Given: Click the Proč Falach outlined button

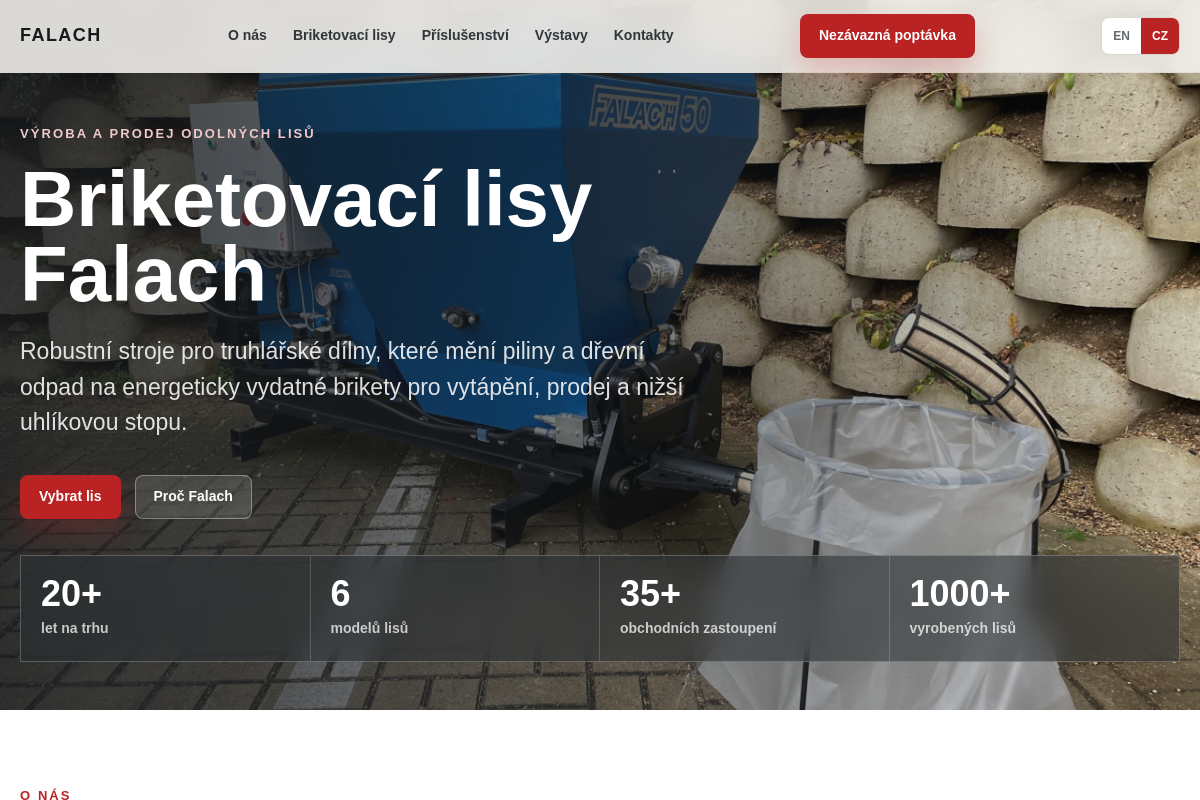Looking at the screenshot, I should point(193,497).
